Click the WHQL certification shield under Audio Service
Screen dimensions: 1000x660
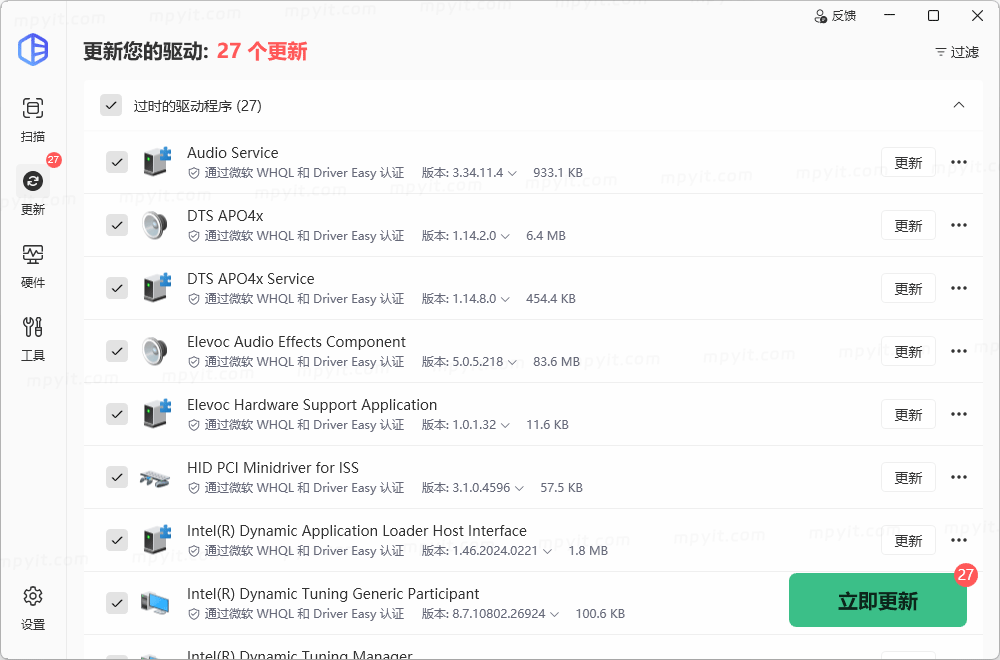[194, 173]
